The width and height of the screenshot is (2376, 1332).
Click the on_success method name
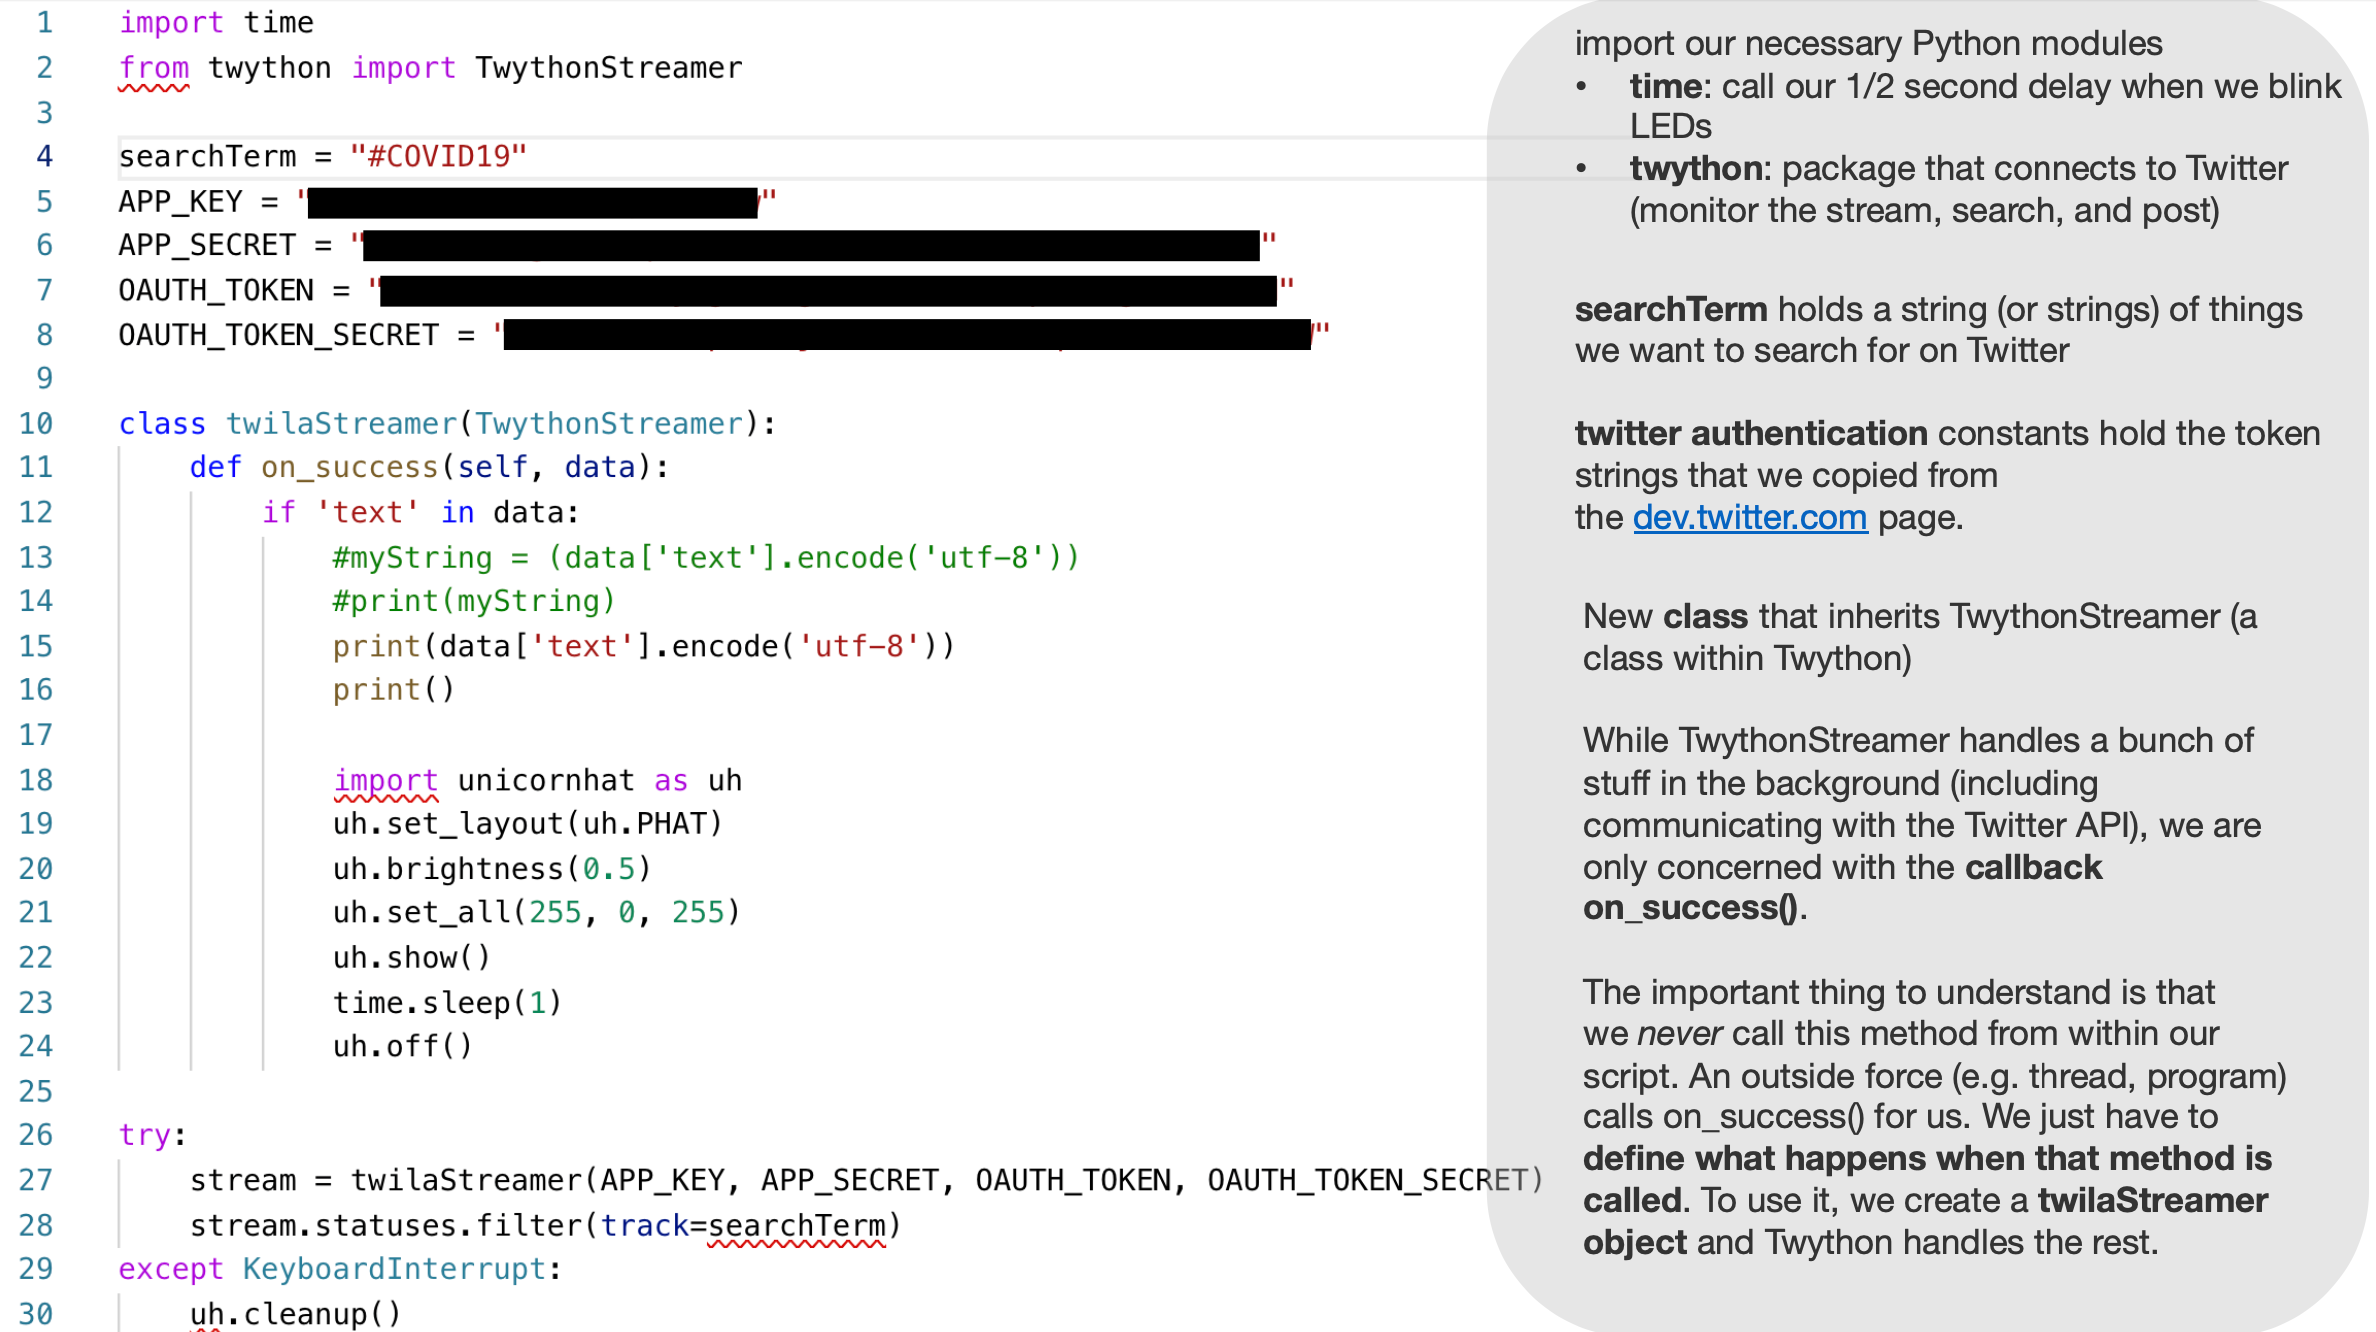350,467
